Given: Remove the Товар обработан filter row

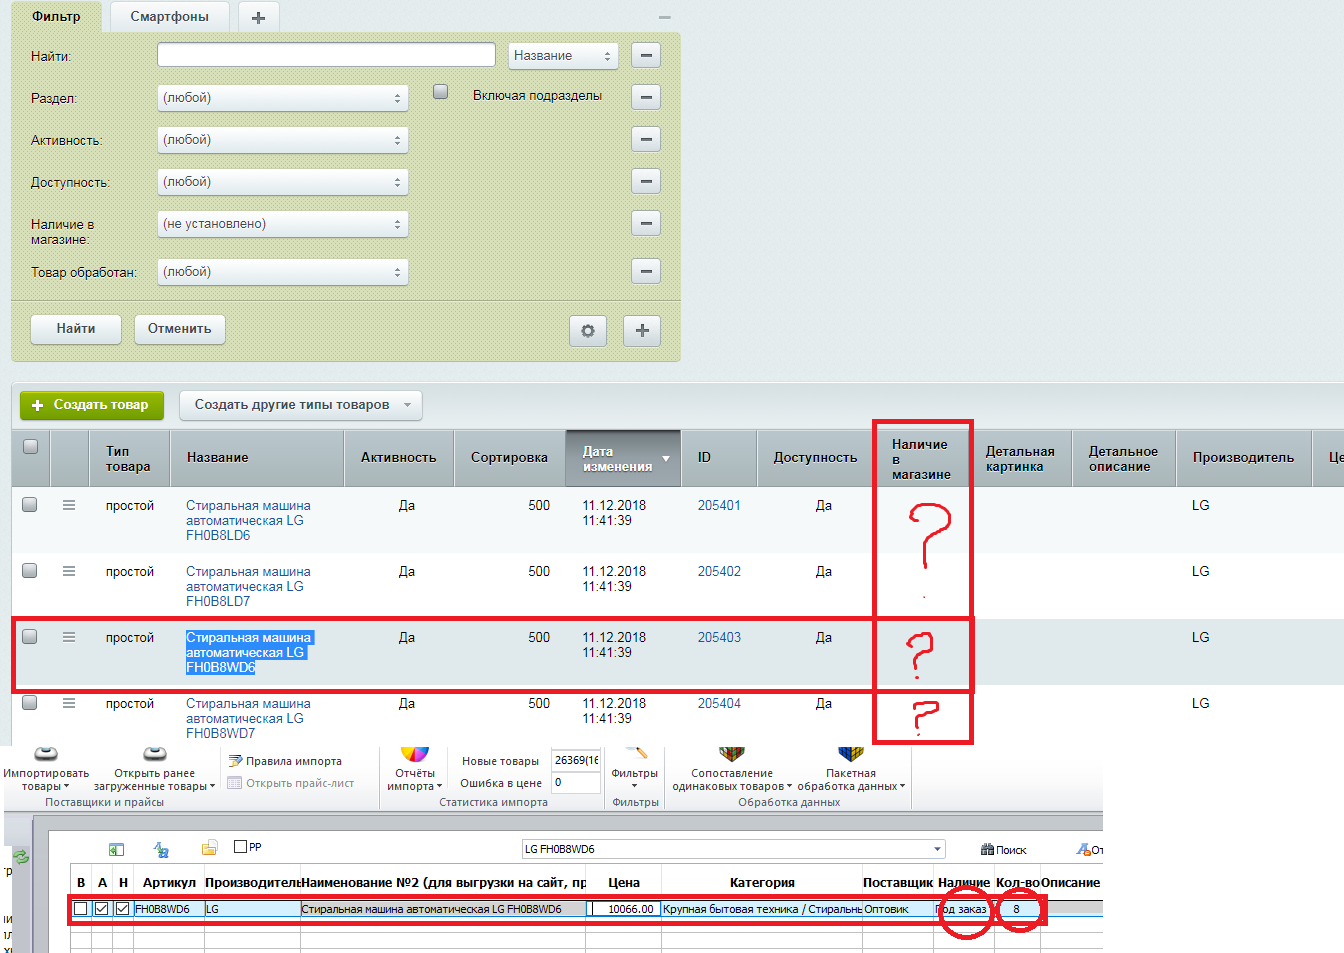Looking at the screenshot, I should coord(646,271).
